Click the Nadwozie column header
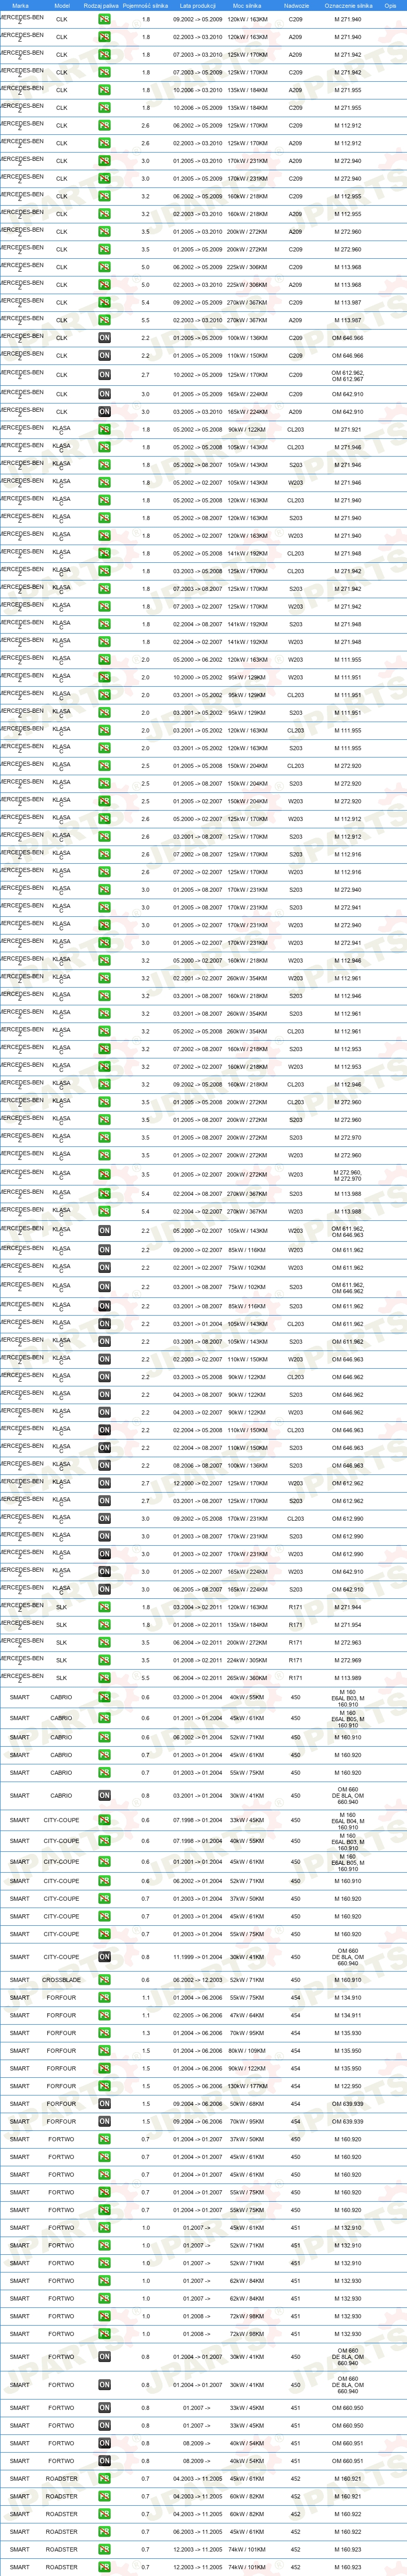This screenshot has height=2576, width=407. (296, 5)
